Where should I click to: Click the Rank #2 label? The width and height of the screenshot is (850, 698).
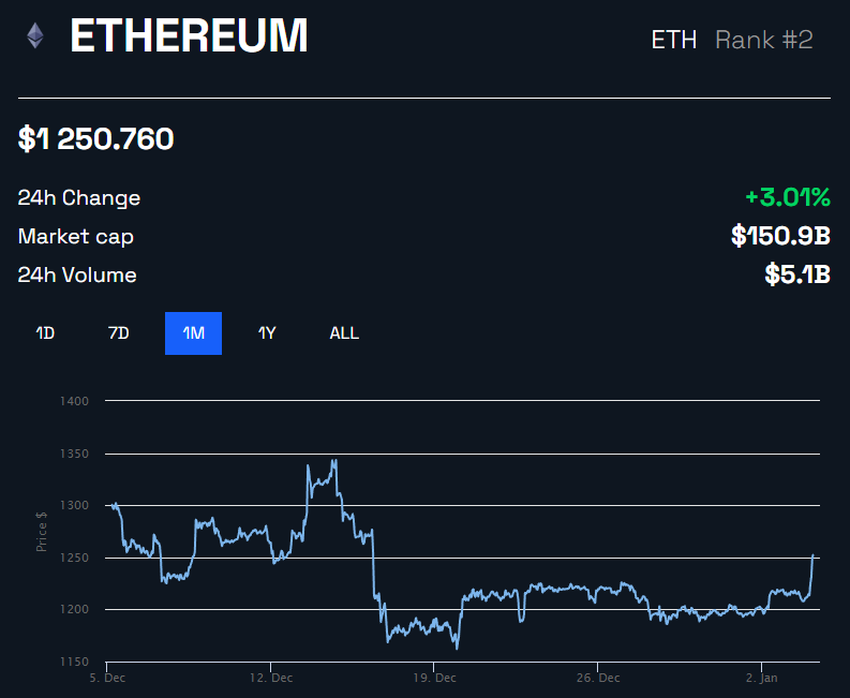pos(764,40)
